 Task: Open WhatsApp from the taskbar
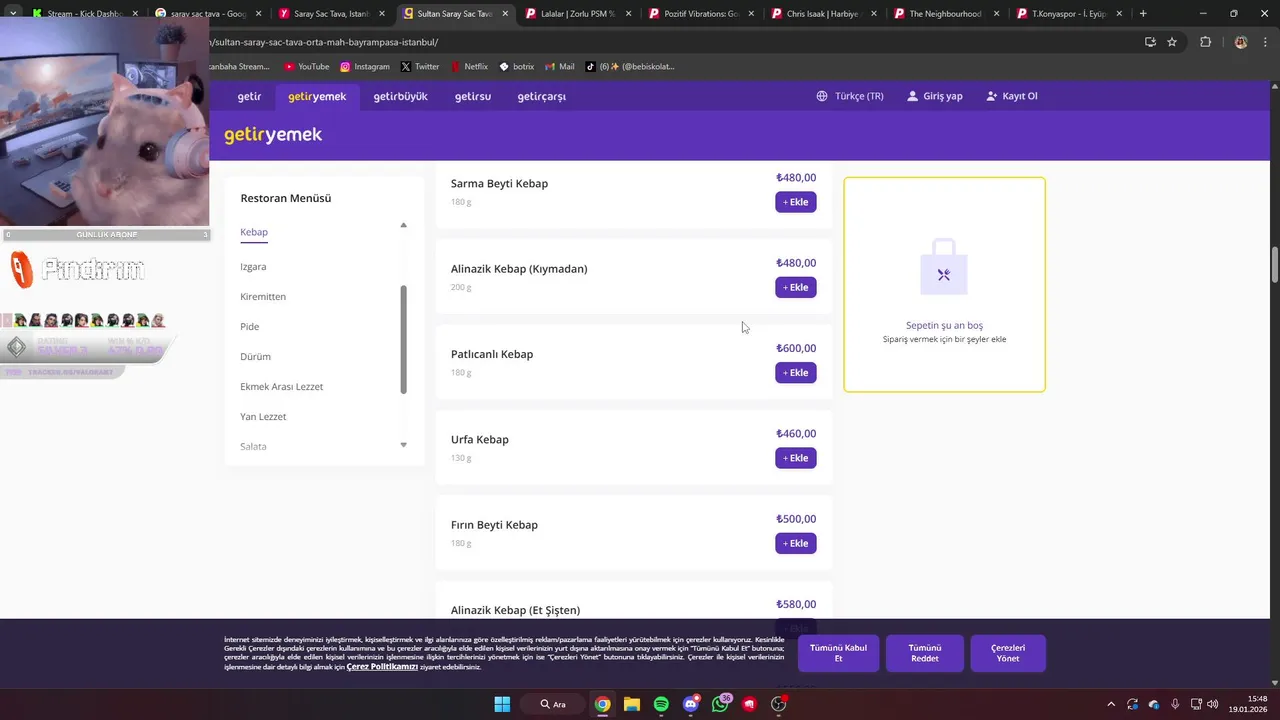[720, 704]
